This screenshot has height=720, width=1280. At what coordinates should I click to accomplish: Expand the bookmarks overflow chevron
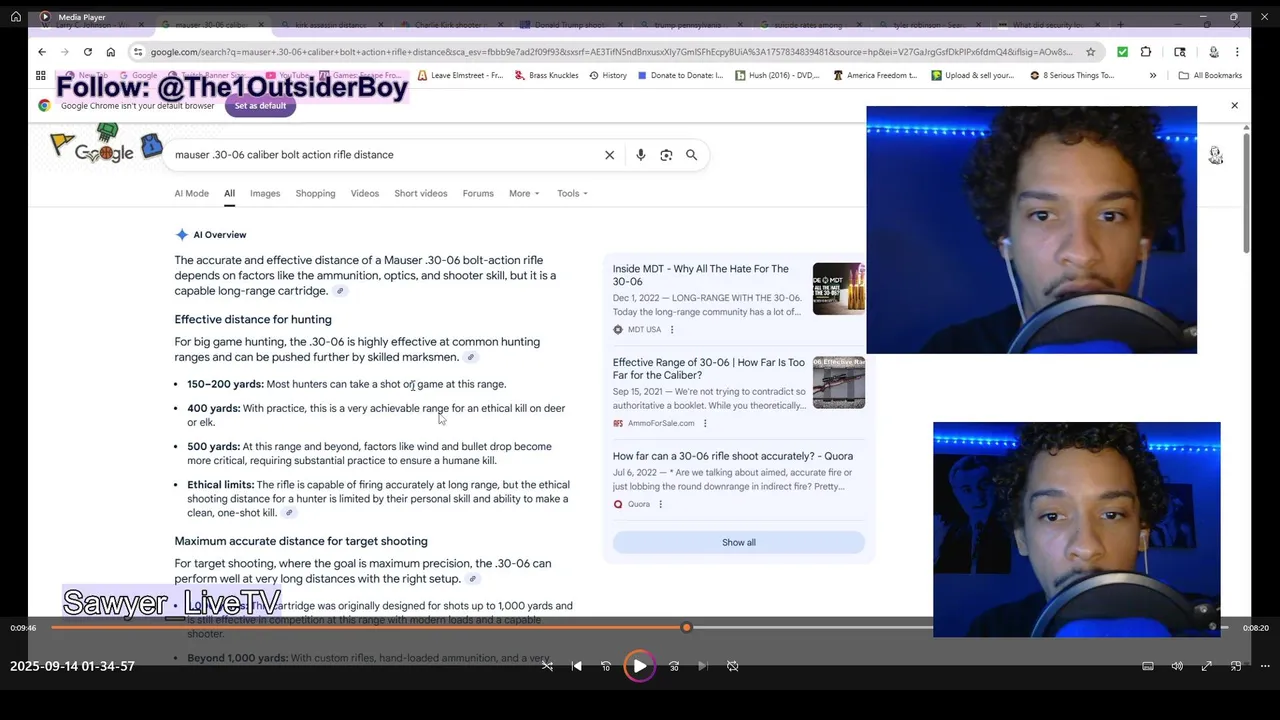click(x=1153, y=75)
